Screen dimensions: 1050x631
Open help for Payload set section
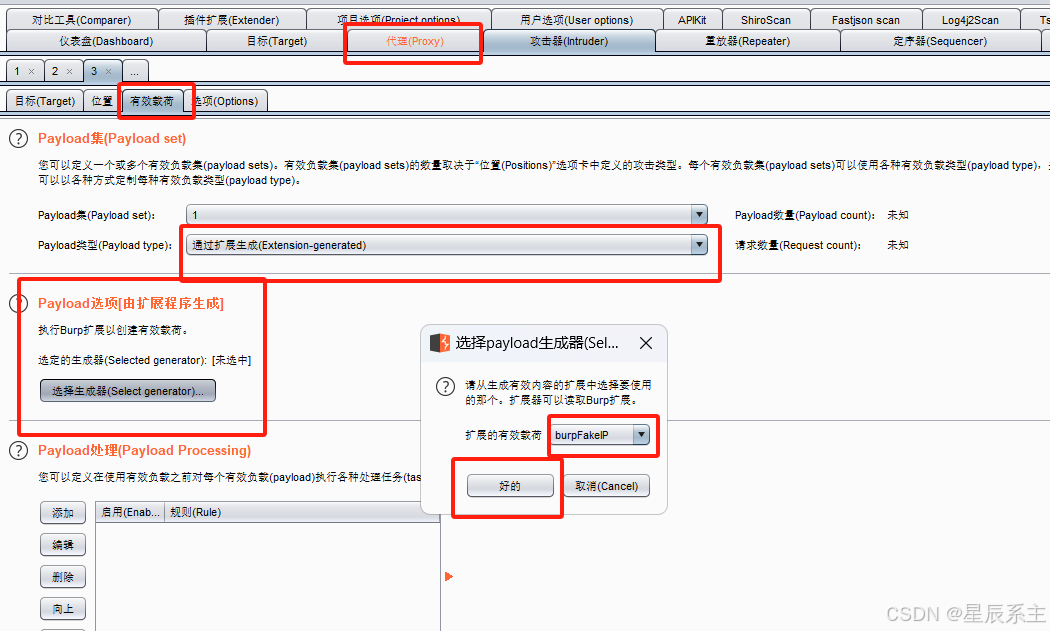coord(19,139)
